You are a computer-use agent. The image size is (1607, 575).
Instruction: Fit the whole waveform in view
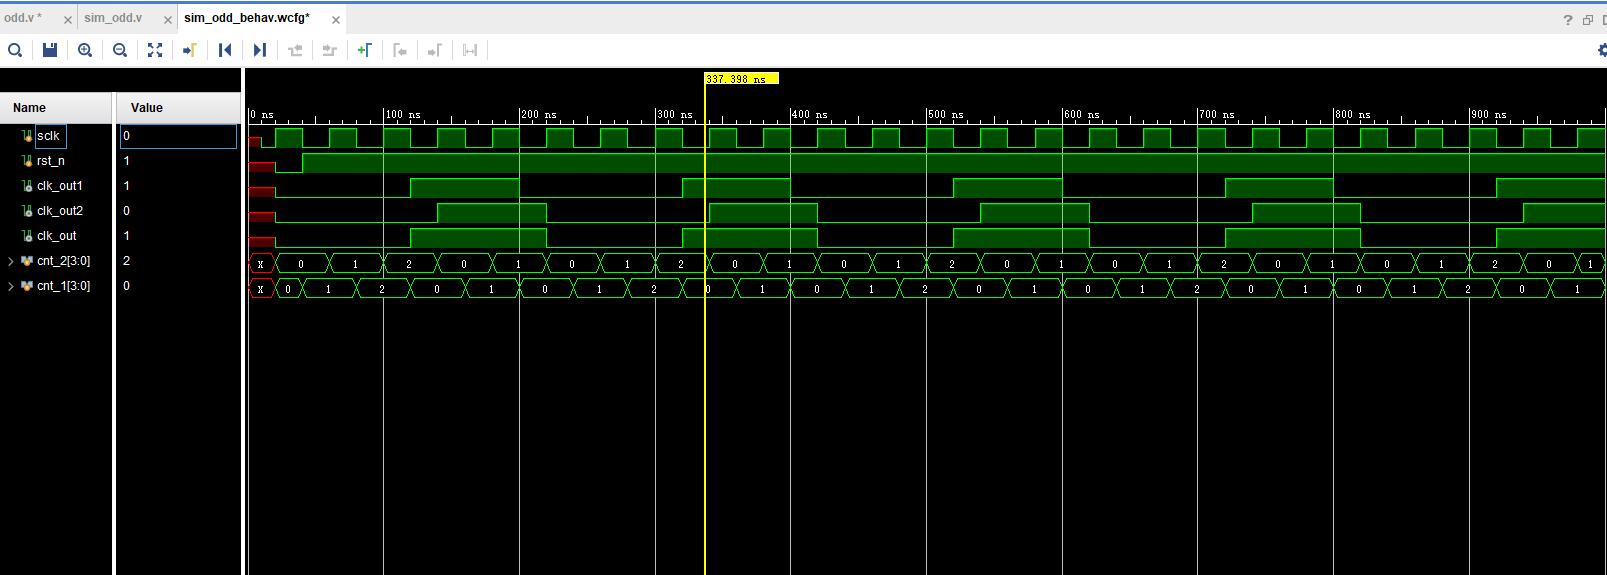155,50
